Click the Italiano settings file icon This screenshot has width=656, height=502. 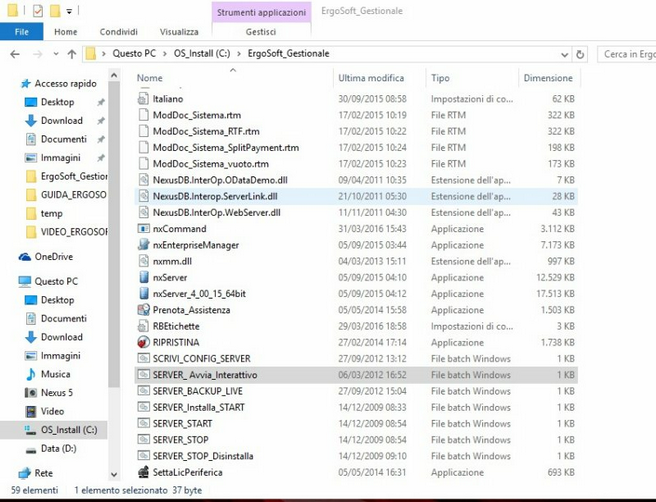pyautogui.click(x=143, y=99)
